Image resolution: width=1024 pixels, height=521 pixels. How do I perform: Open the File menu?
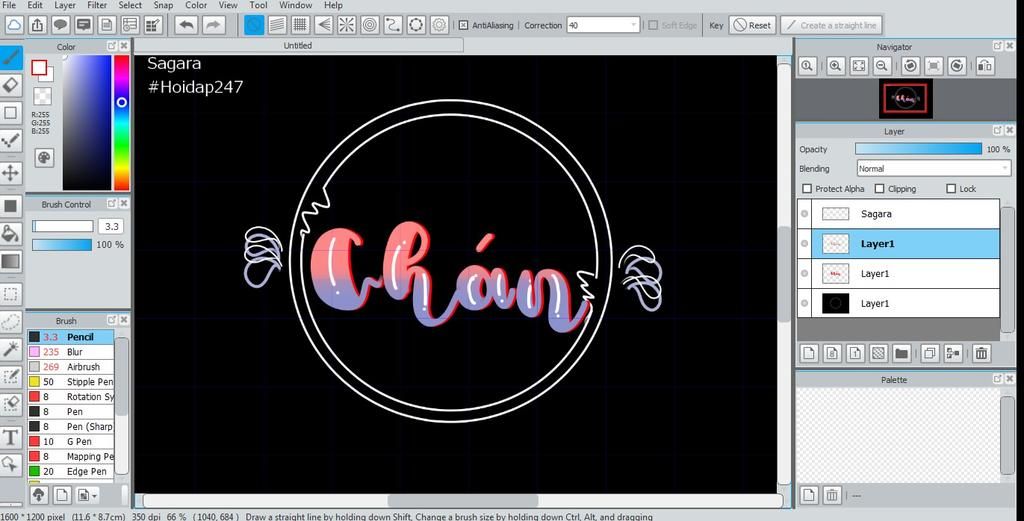click(x=9, y=5)
